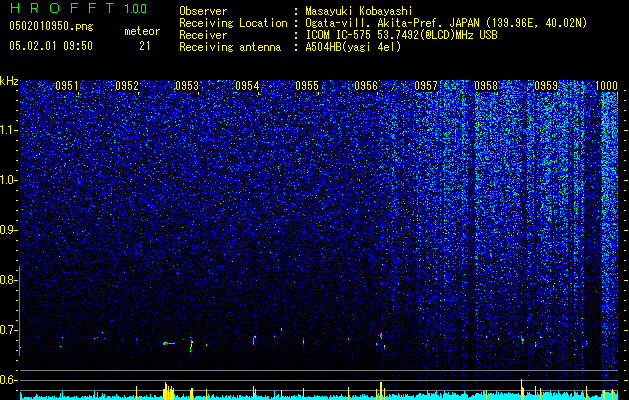Click the Receiving Location label

[233, 23]
